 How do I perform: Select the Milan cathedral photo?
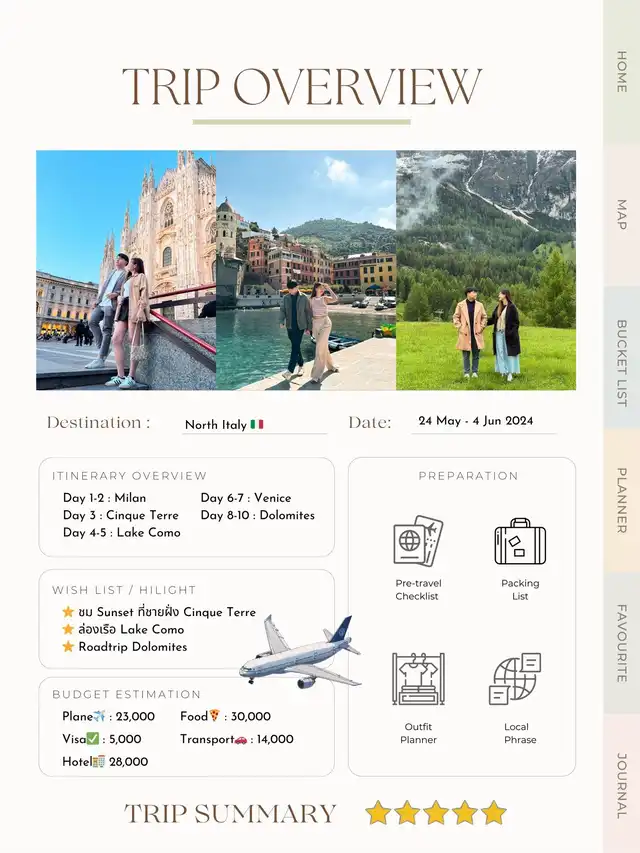coord(126,270)
